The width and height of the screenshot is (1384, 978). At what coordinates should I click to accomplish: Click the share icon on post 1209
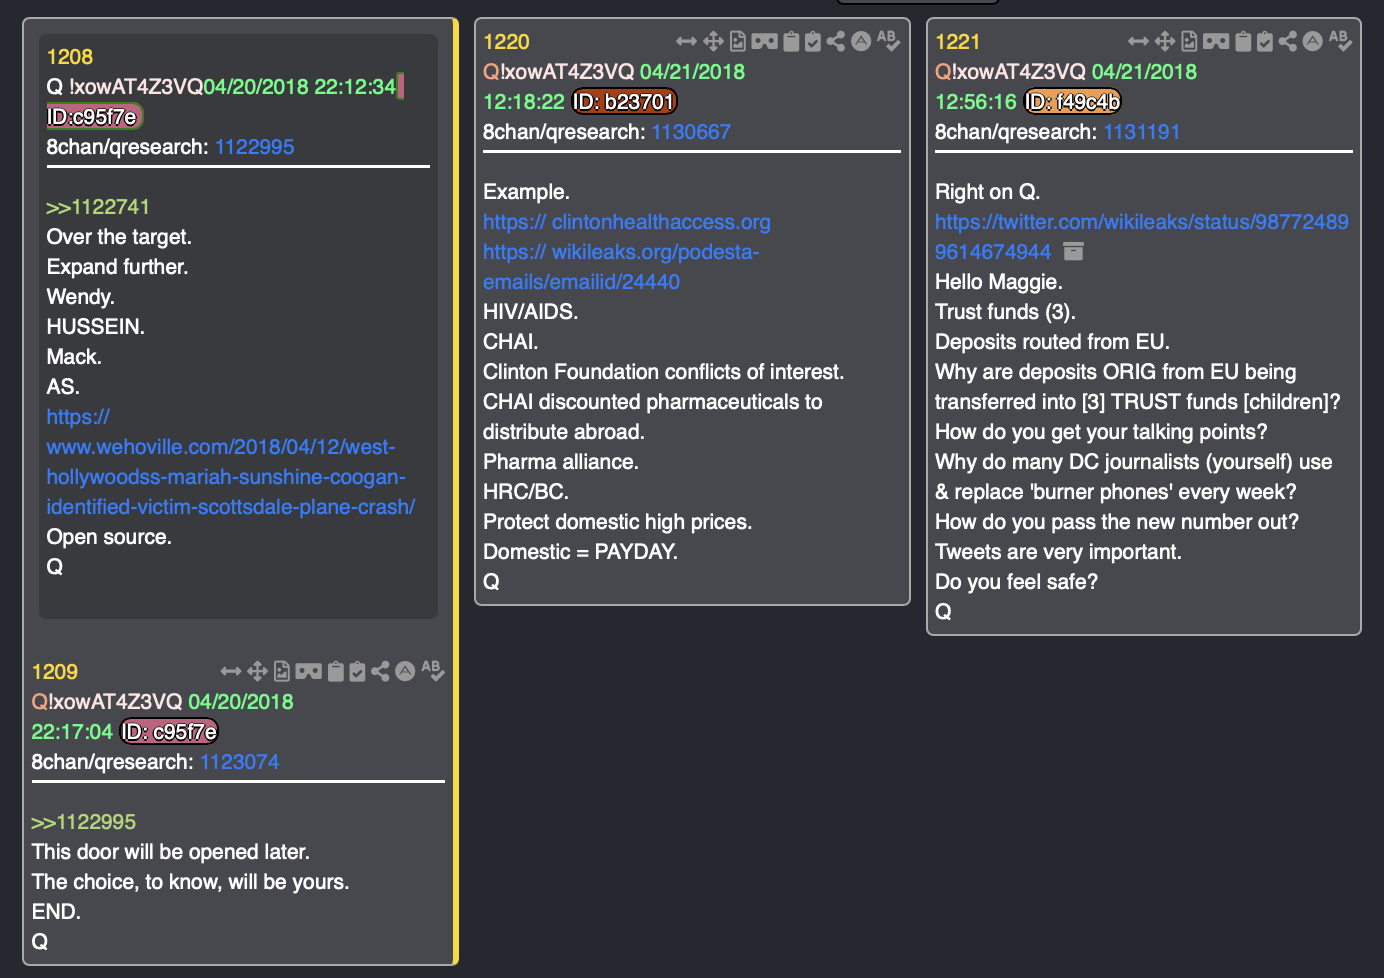[380, 671]
